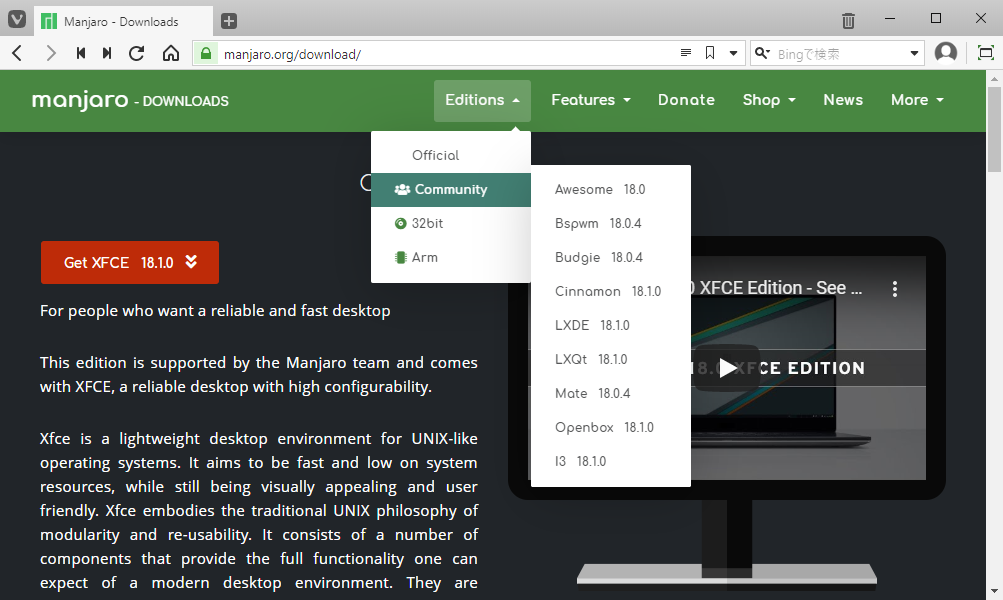Choose Budgie 18.0.4 edition
The height and width of the screenshot is (600, 1003).
pos(611,257)
